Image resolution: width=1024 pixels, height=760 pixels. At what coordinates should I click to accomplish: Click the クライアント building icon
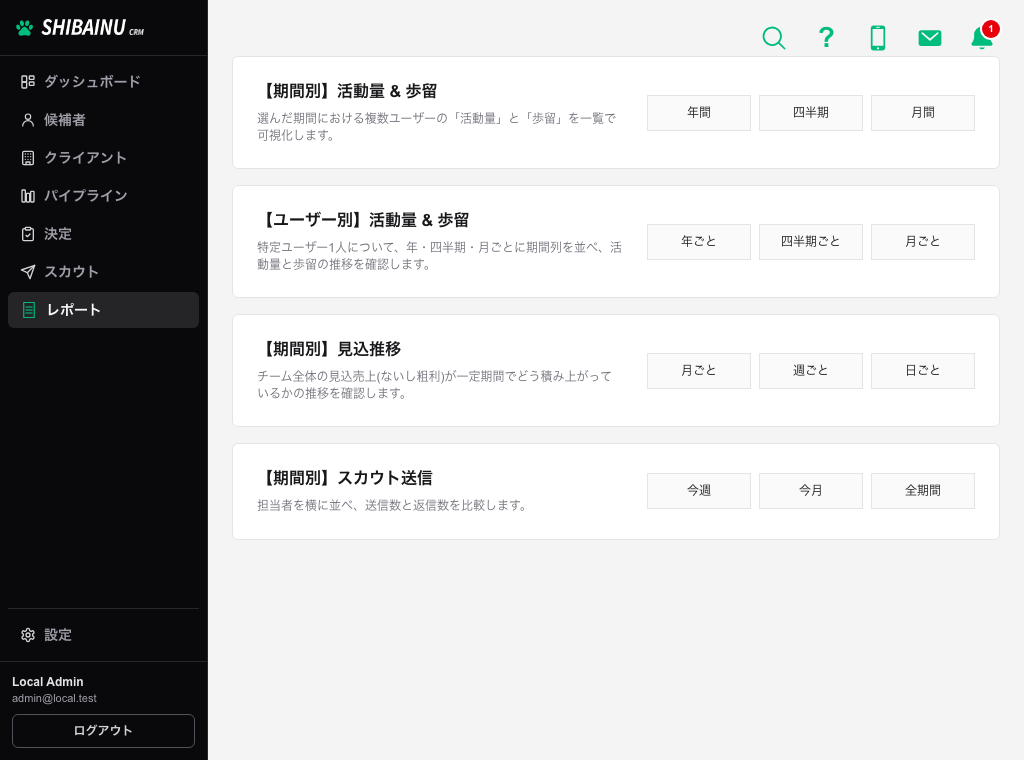[27, 158]
